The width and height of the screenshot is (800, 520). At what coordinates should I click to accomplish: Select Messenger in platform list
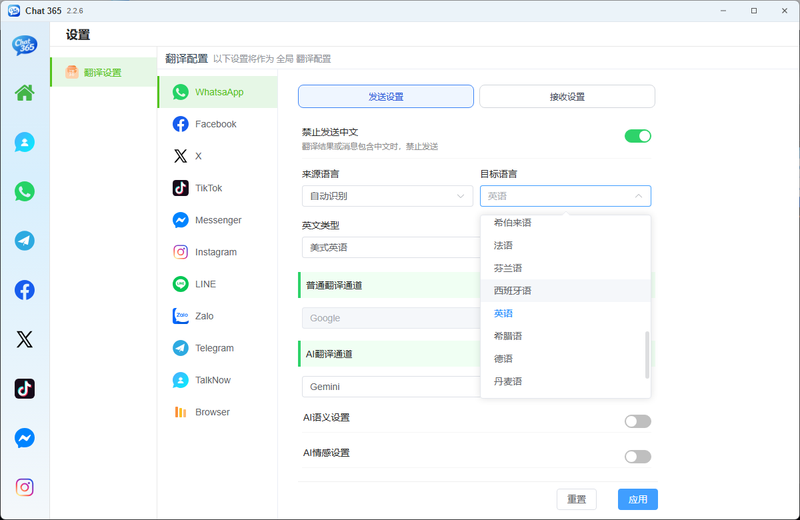(x=218, y=220)
